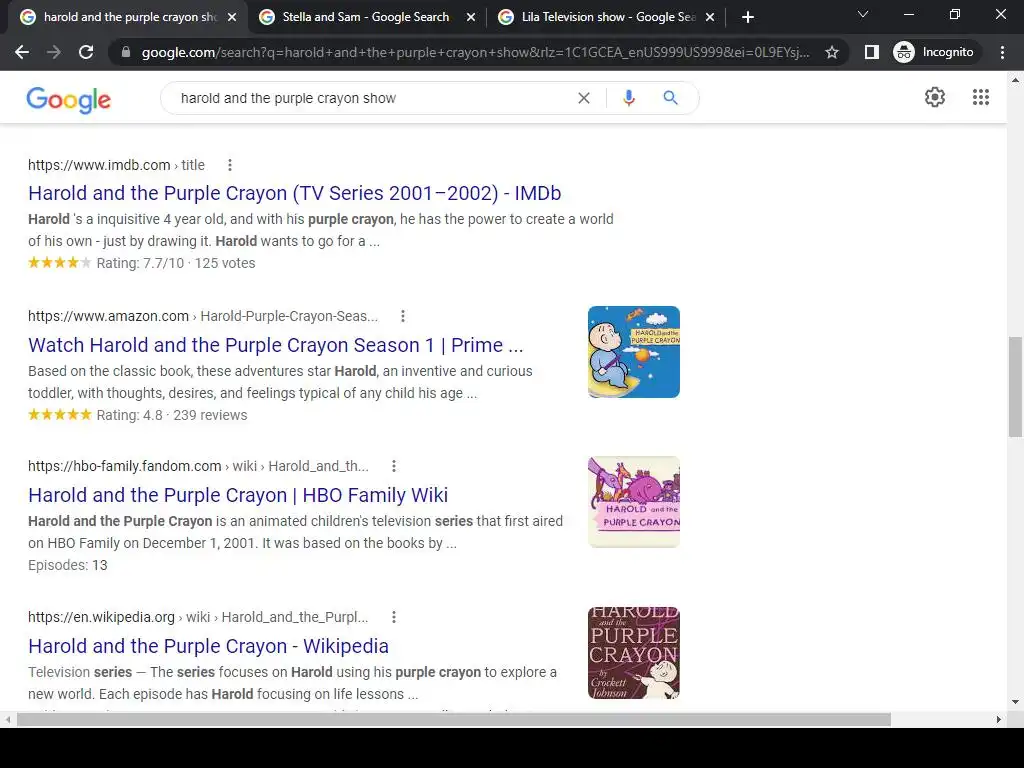
Task: Focus the Google search input field
Action: 372,98
